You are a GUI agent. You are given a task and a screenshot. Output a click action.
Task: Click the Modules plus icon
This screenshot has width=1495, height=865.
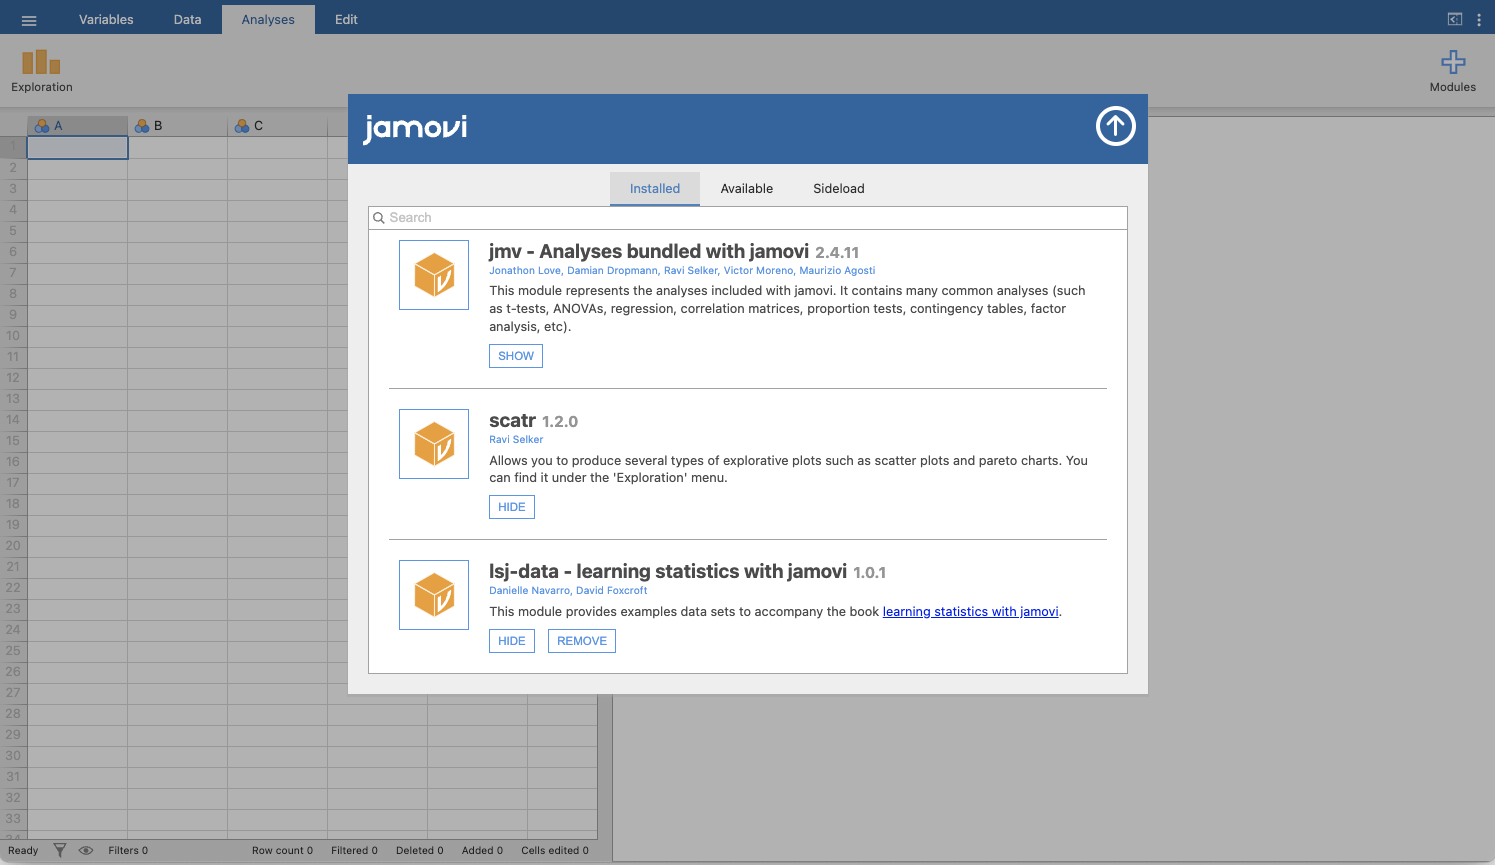(x=1453, y=62)
